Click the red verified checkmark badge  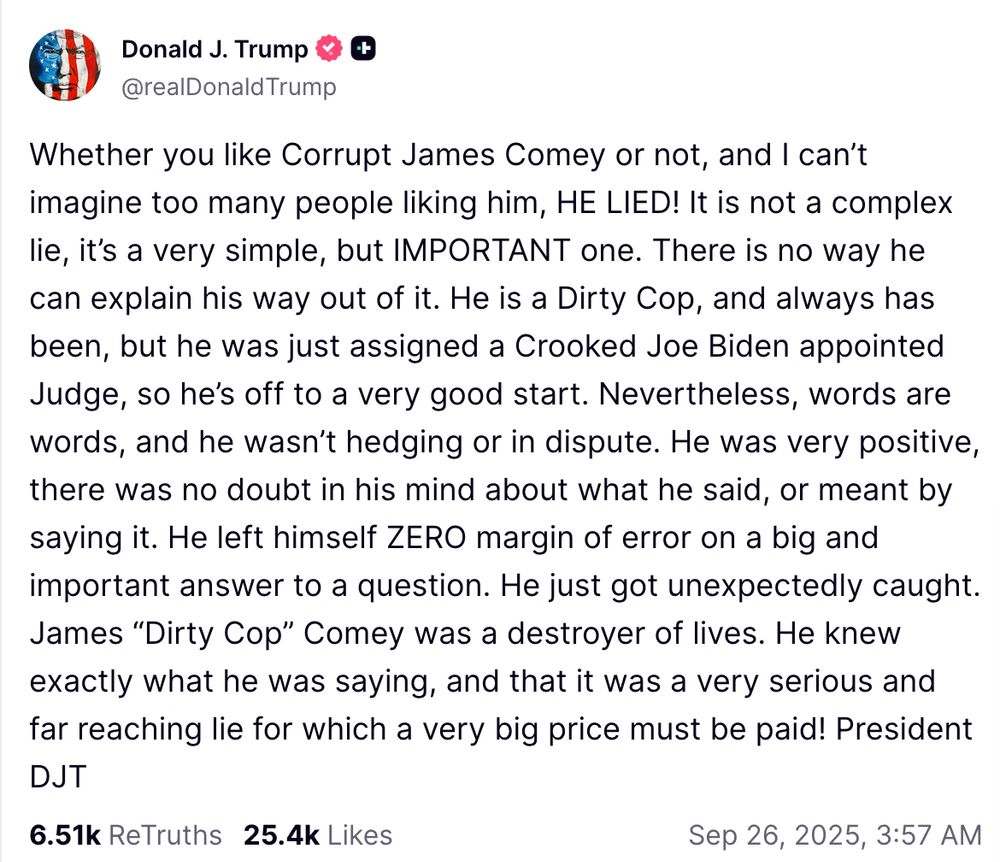(329, 48)
